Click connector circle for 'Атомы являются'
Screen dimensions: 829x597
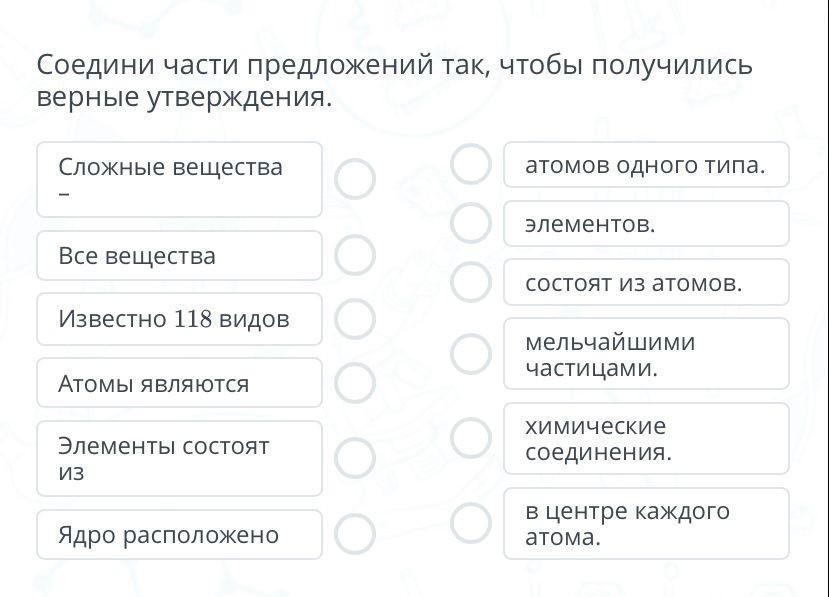coord(355,383)
